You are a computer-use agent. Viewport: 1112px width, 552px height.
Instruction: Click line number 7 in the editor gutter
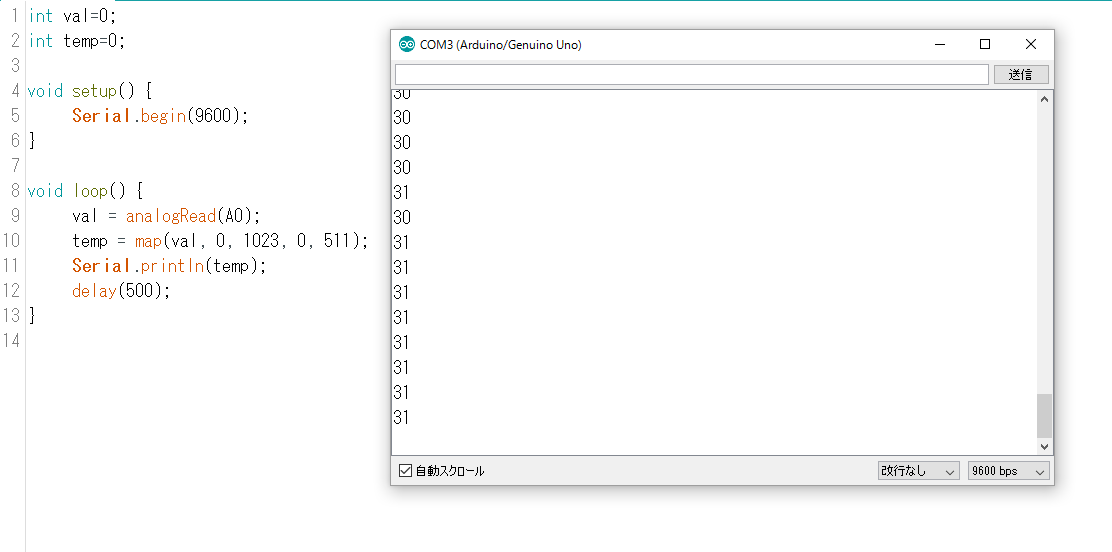click(16, 166)
